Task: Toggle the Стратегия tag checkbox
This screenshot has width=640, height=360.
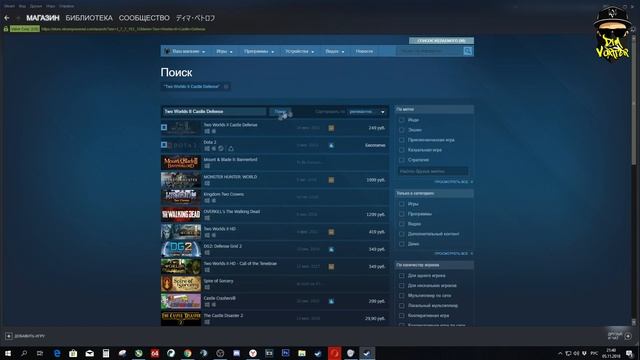Action: pos(402,160)
